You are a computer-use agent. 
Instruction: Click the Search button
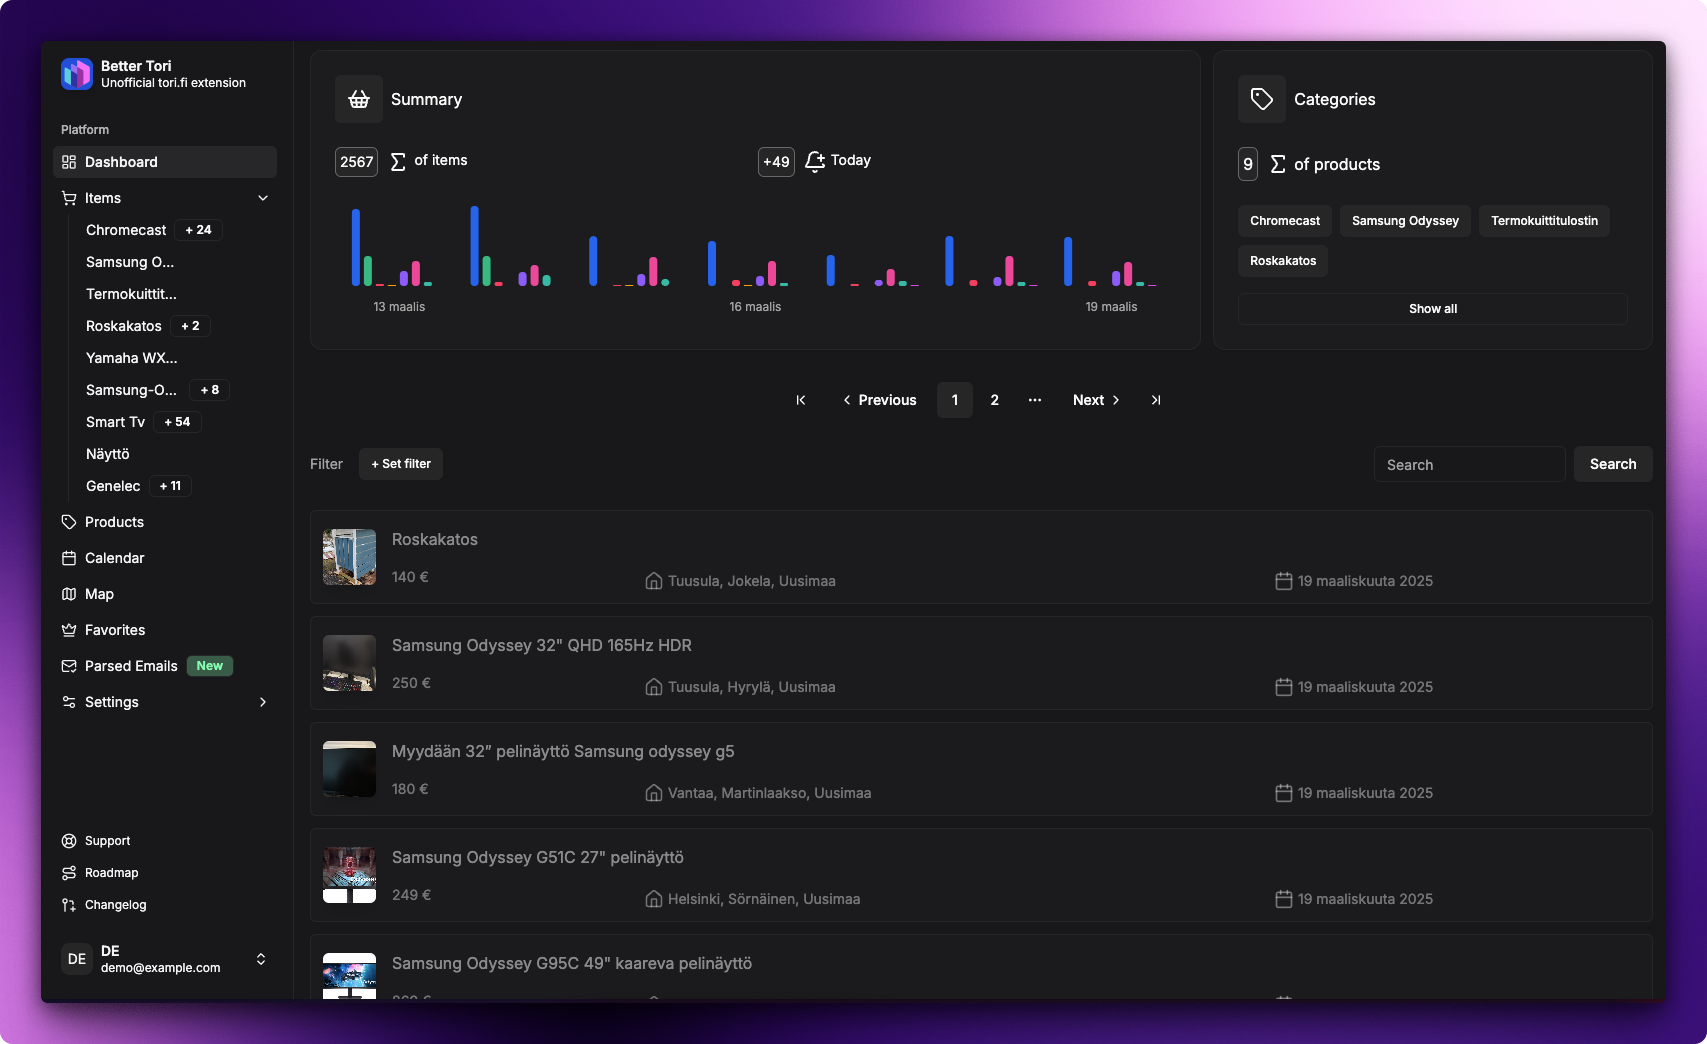click(1613, 464)
